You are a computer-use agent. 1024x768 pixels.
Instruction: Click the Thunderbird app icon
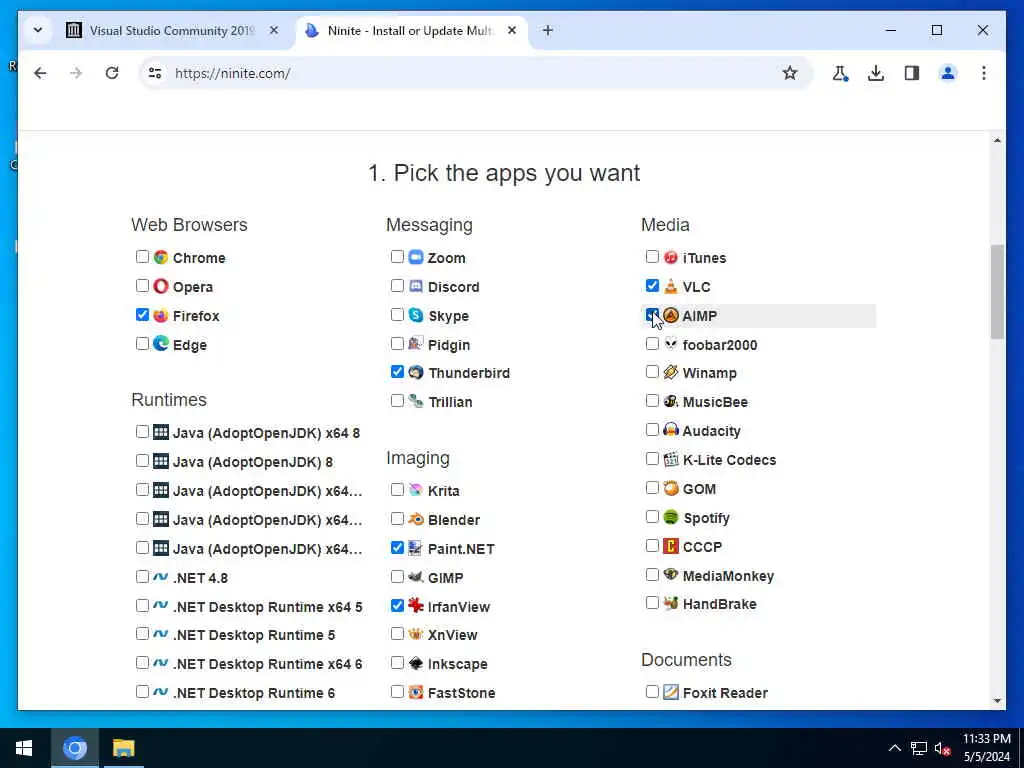tap(416, 372)
